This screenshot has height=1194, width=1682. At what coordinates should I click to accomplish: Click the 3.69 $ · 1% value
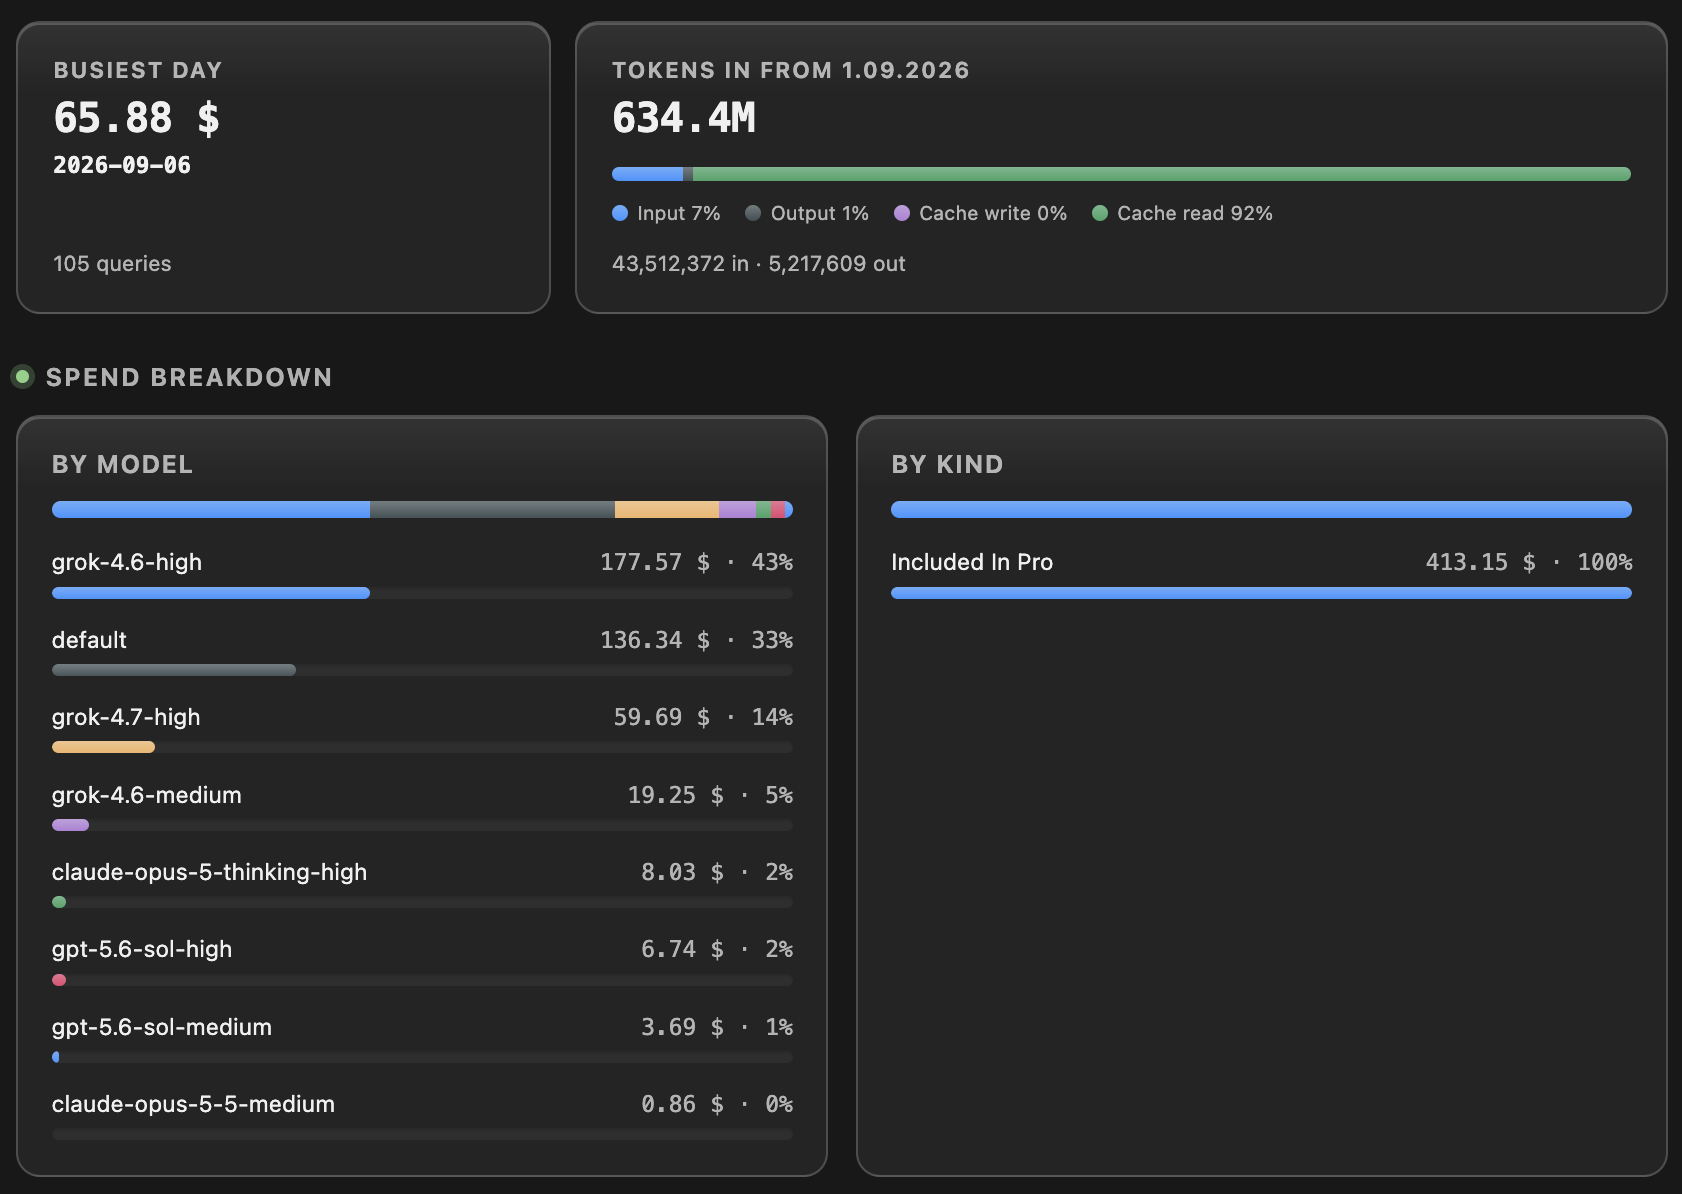(717, 1027)
